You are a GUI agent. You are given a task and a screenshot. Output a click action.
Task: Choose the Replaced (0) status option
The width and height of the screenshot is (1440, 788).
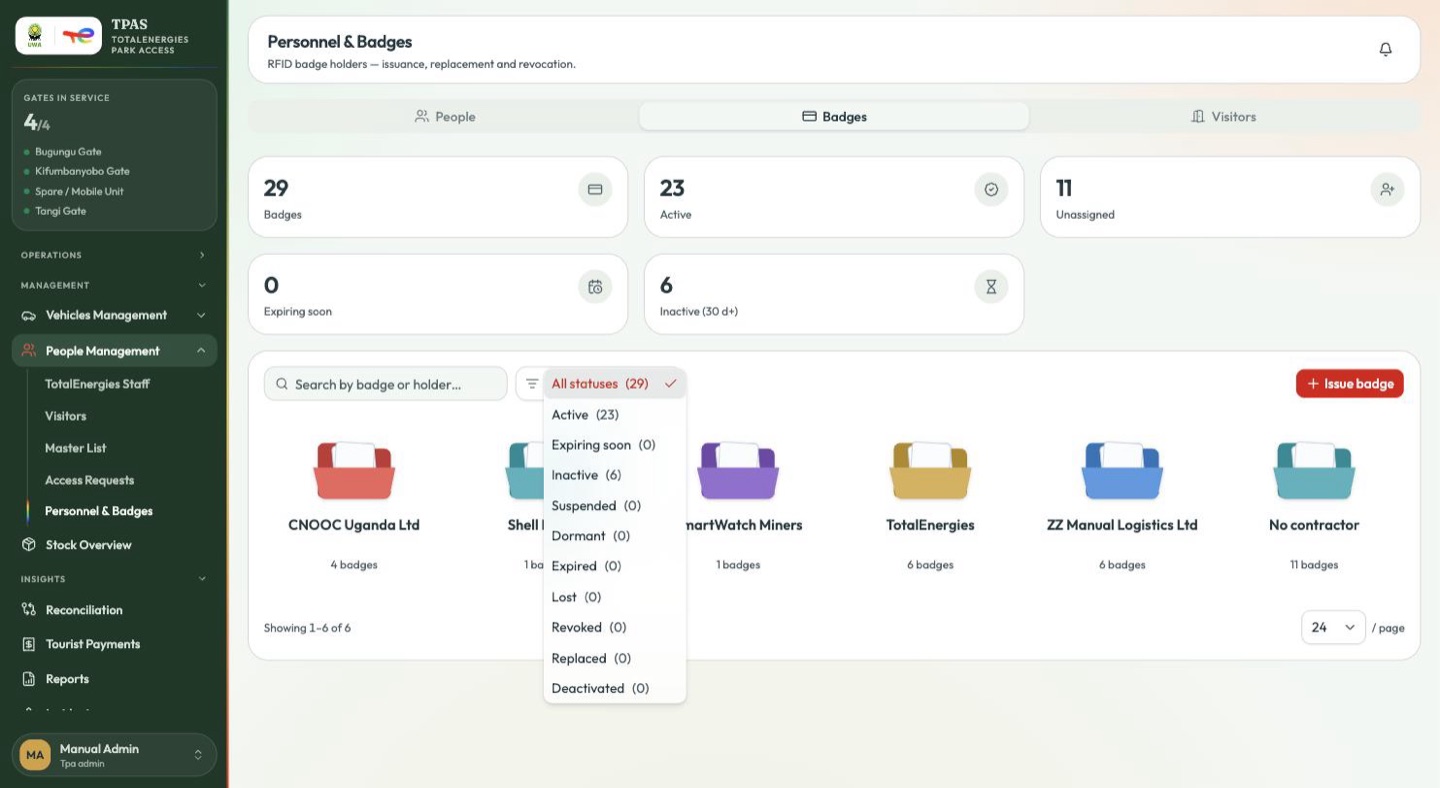click(615, 658)
